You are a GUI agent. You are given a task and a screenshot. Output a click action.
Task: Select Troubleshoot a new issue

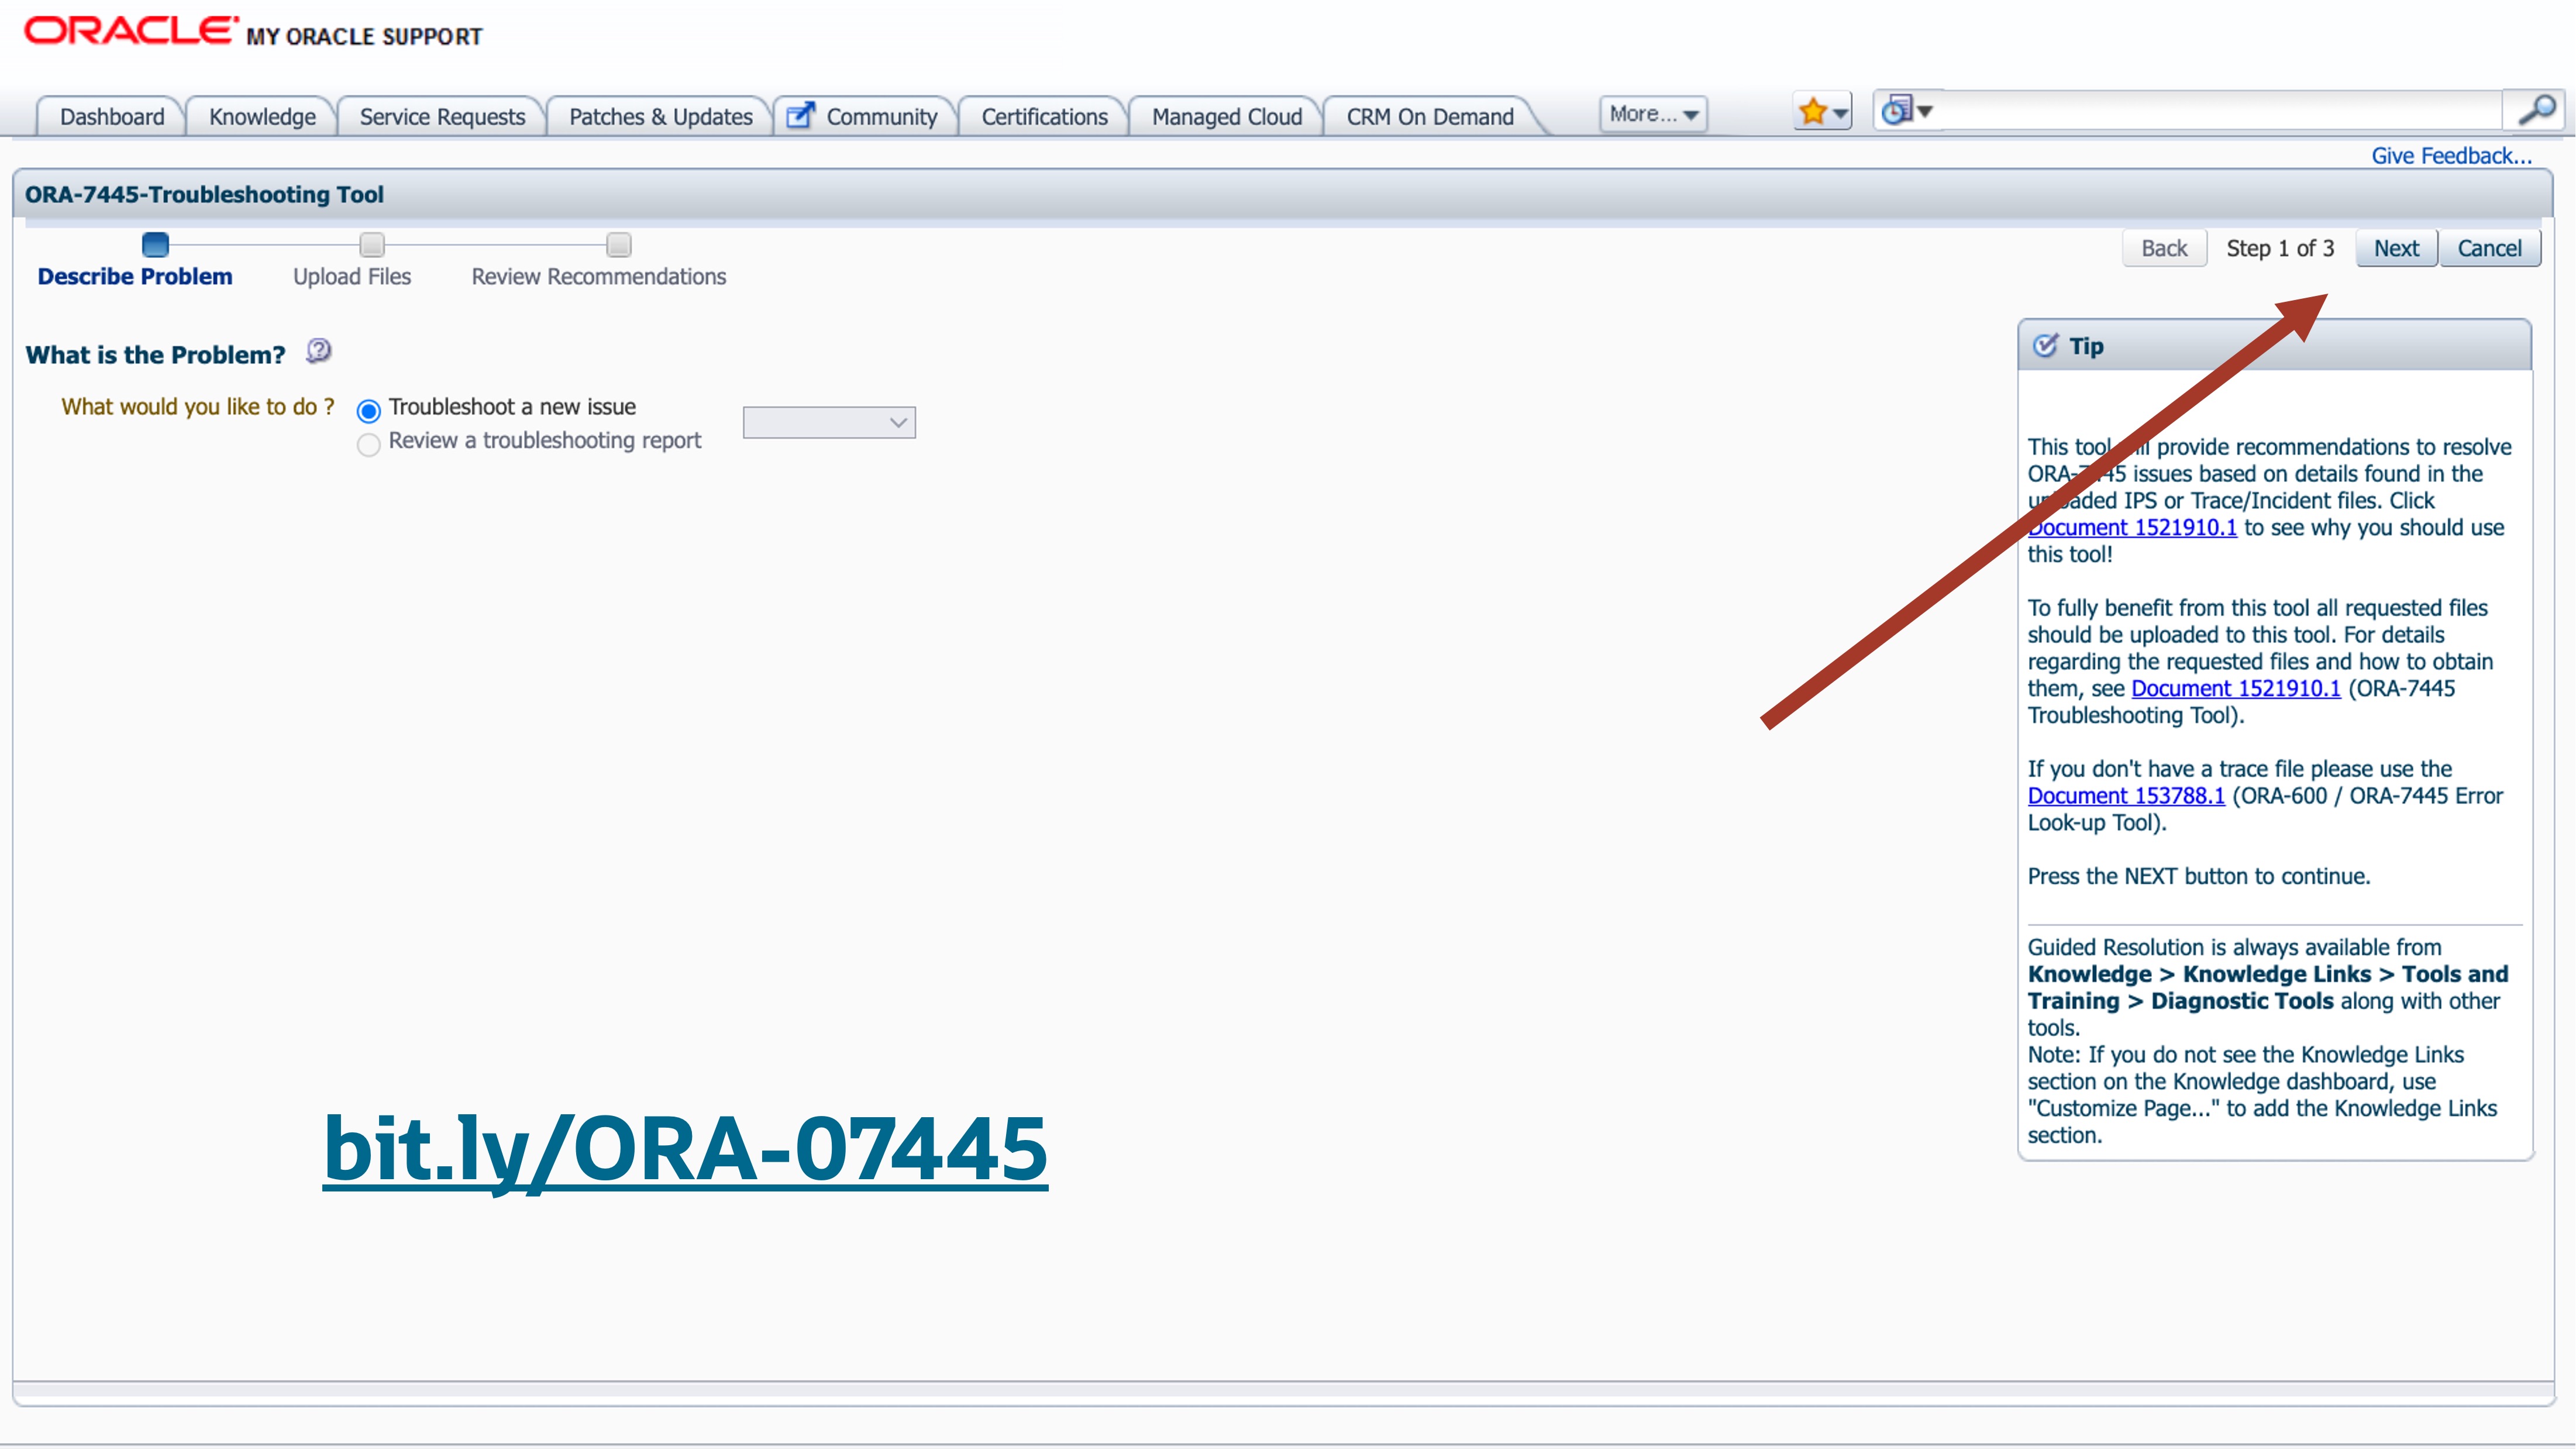point(368,410)
